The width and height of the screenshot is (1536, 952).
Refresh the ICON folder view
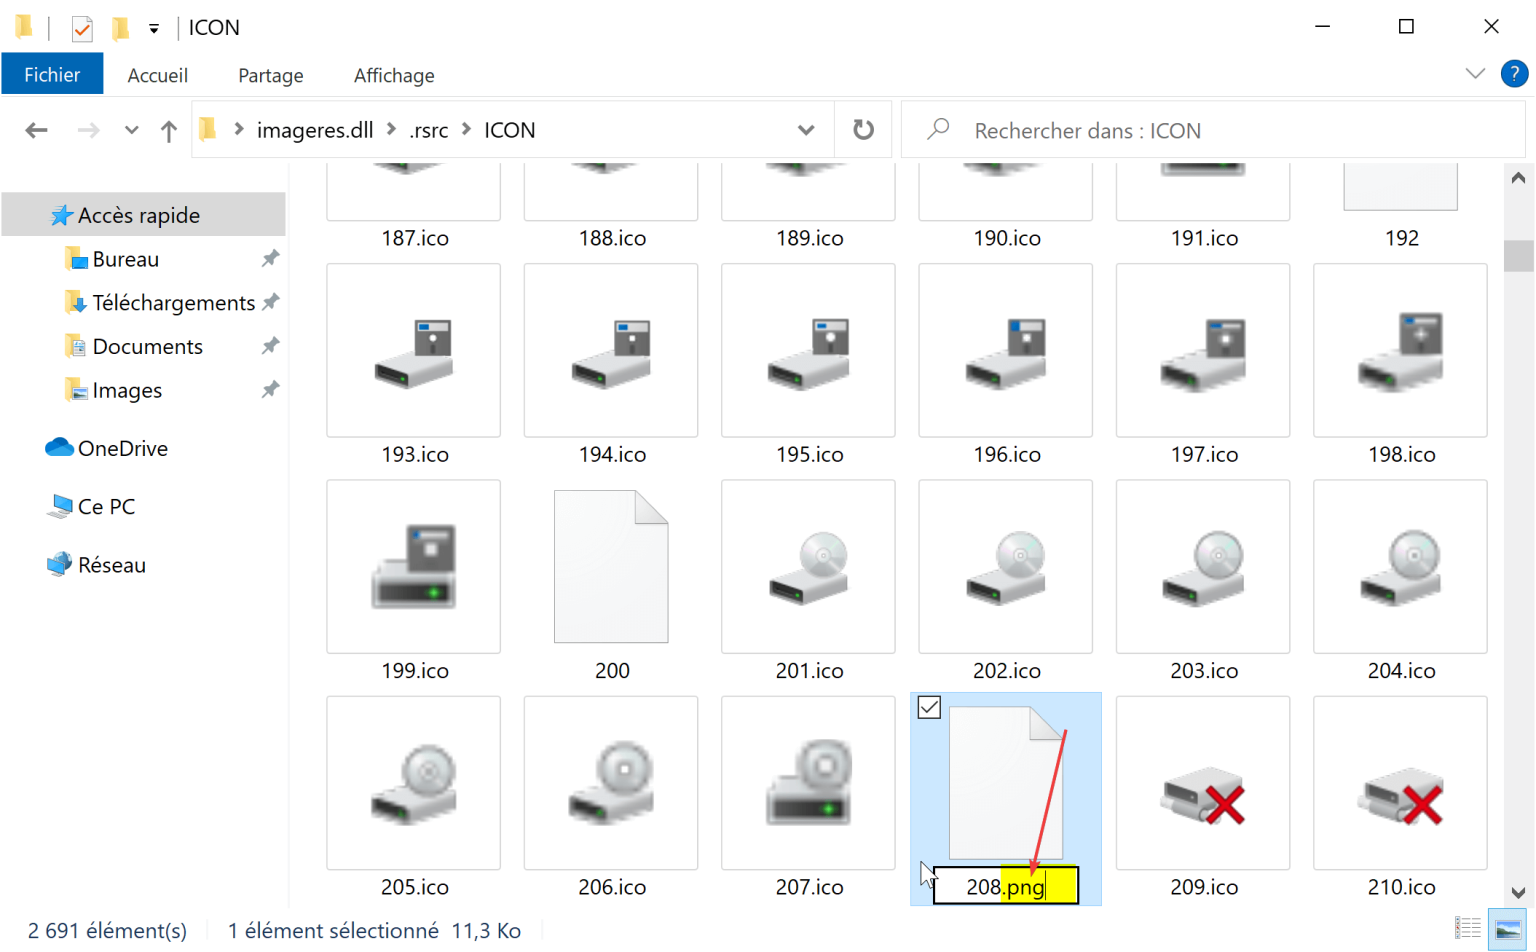(x=862, y=129)
